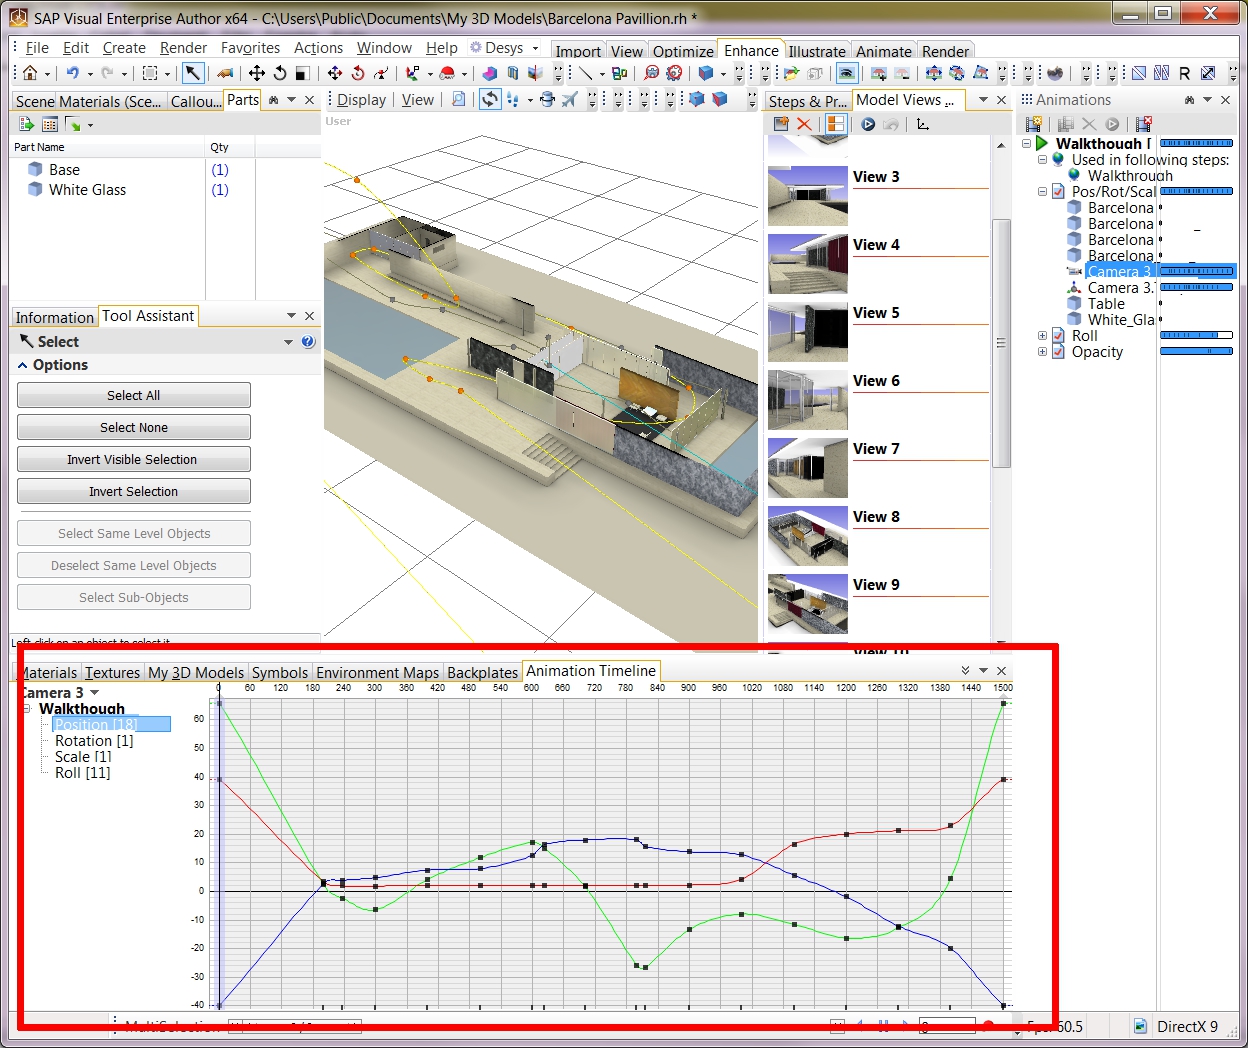Collapse the Used in following steps node
Screen dimensions: 1248x1048
click(1042, 160)
